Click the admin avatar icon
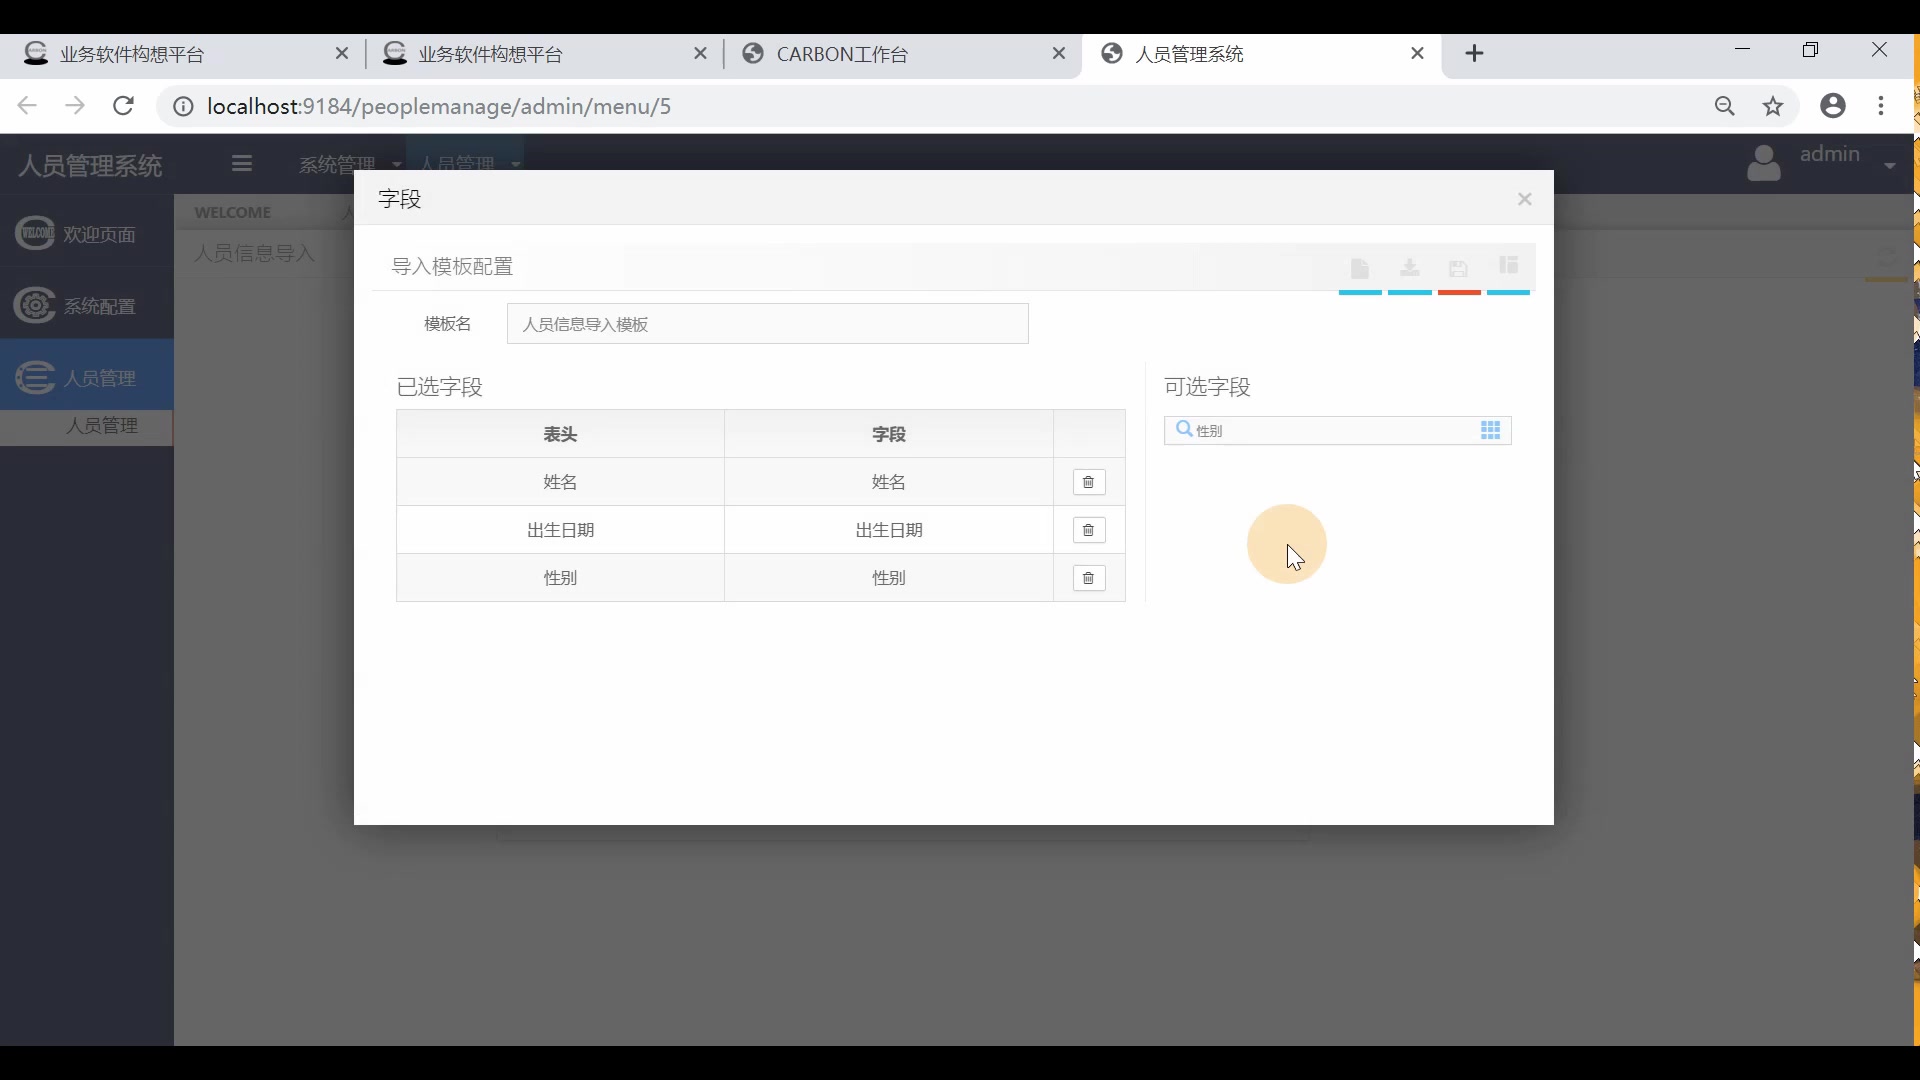This screenshot has height=1080, width=1920. tap(1765, 163)
